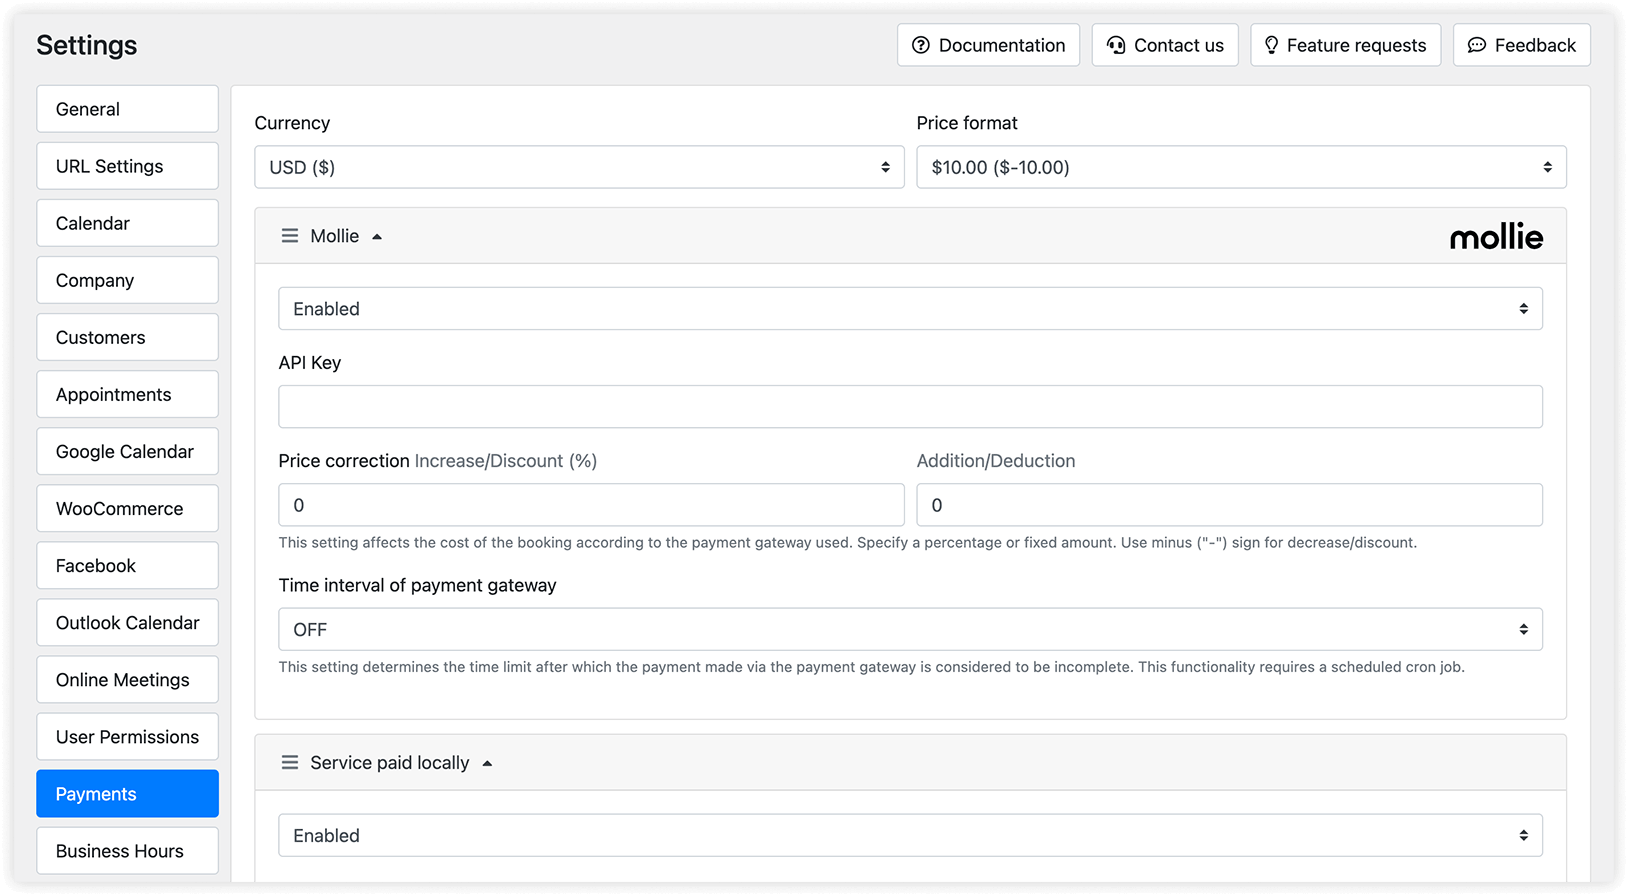Open Outlook Calendar settings
The image size is (1628, 896).
(127, 622)
